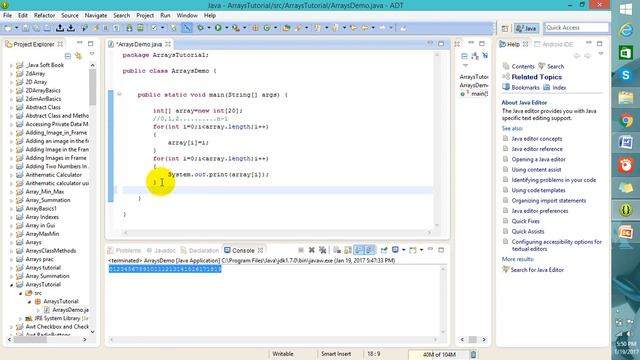
Task: Open the File menu
Action: click(x=7, y=16)
